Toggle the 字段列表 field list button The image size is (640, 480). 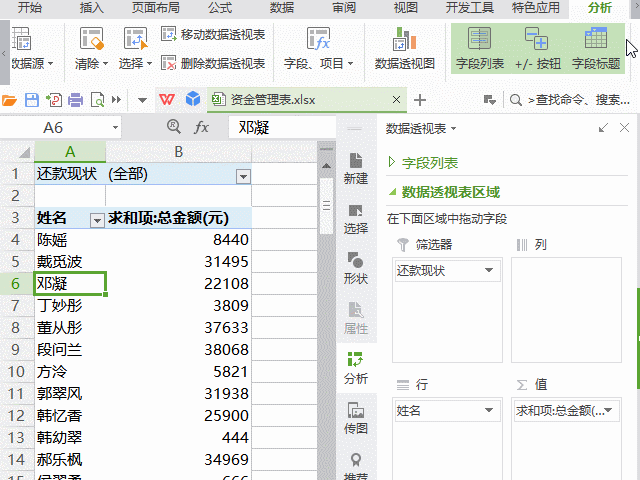tap(480, 48)
